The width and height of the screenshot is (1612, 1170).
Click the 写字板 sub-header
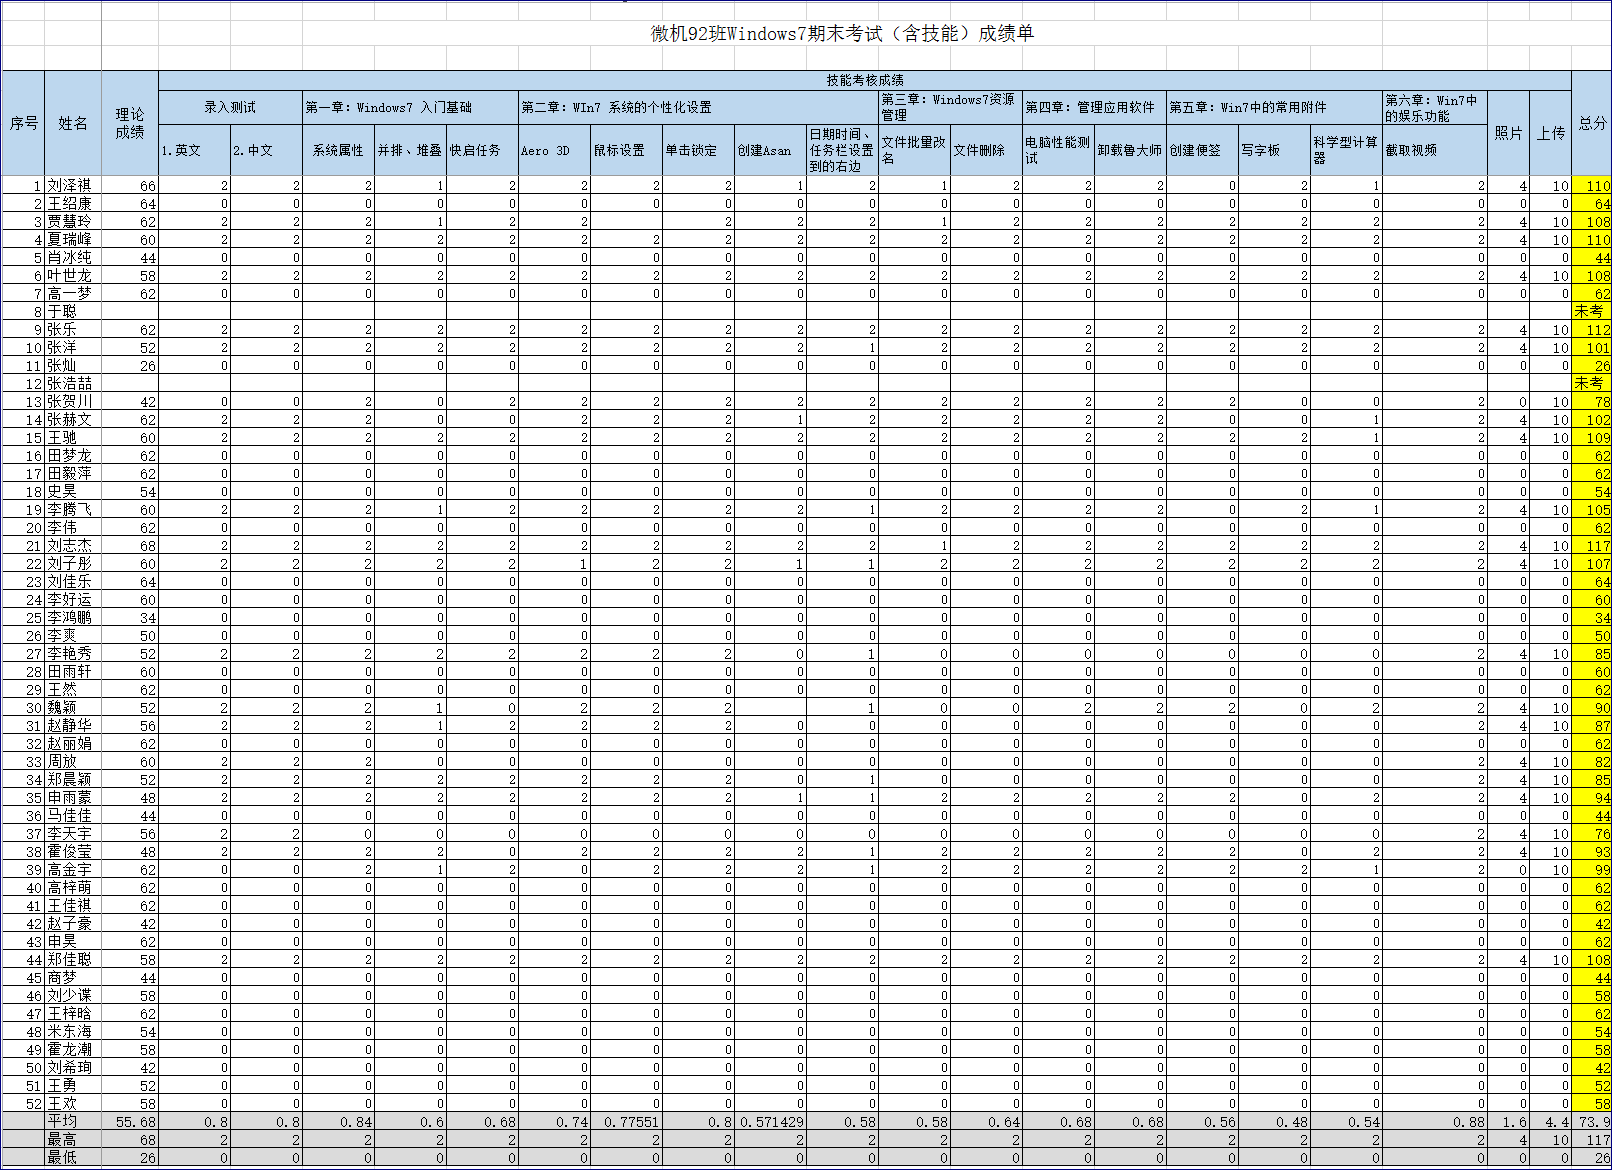pyautogui.click(x=1274, y=150)
